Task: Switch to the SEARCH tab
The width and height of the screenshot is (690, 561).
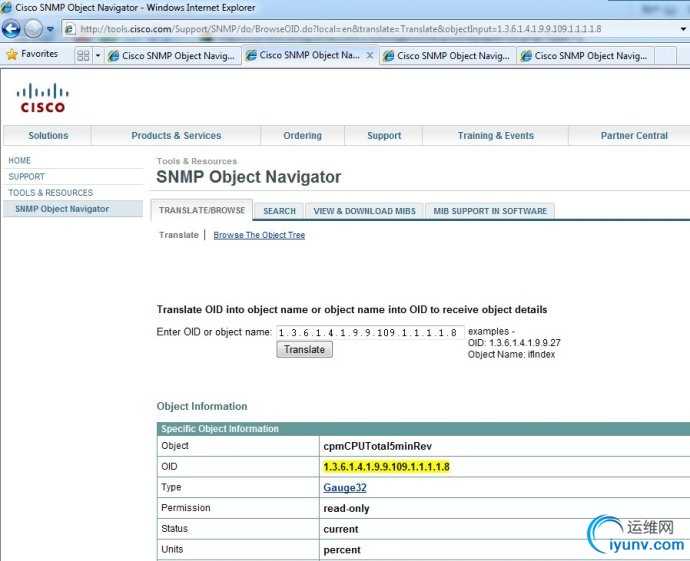Action: click(279, 211)
